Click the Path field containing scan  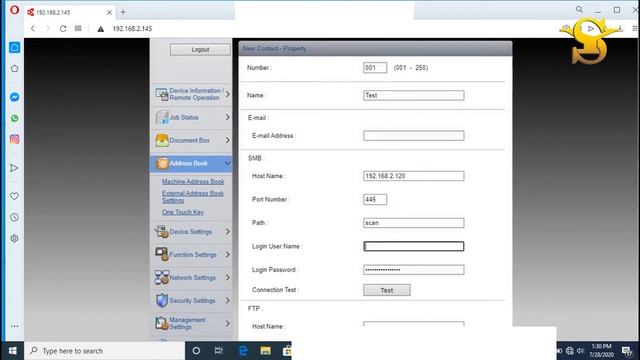[x=413, y=223]
